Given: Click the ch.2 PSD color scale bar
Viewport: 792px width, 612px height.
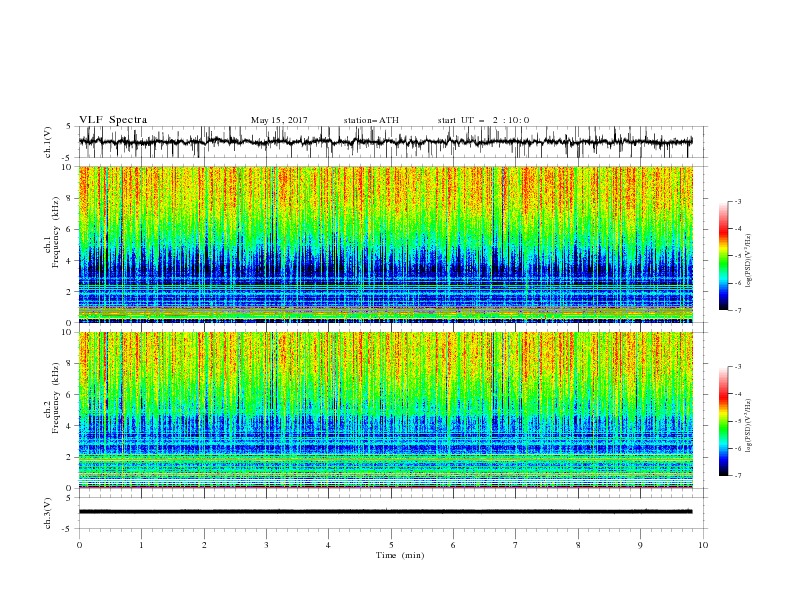Looking at the screenshot, I should [723, 421].
